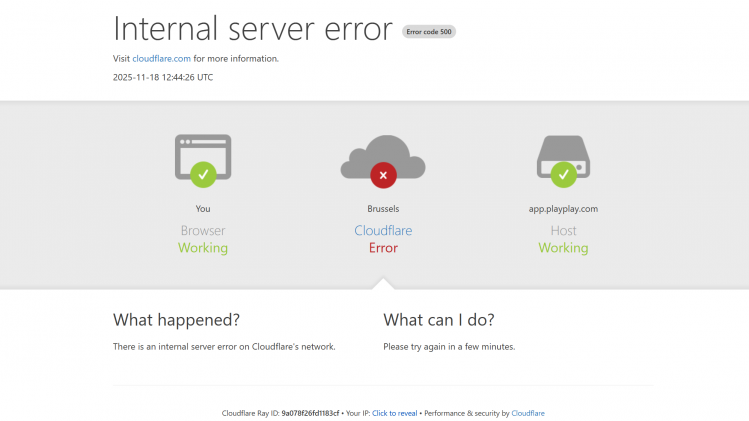Click the 2025-11-18 UTC timestamp

(163, 77)
